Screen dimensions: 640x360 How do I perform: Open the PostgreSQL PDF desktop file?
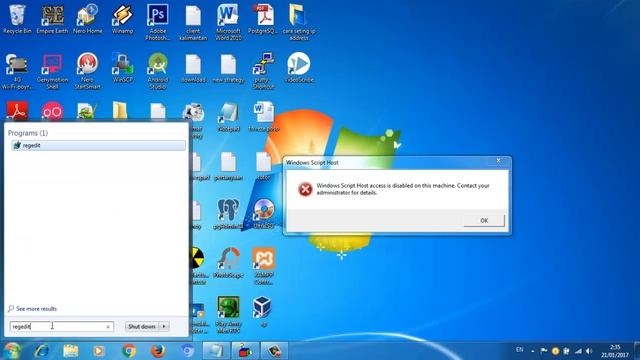263,19
